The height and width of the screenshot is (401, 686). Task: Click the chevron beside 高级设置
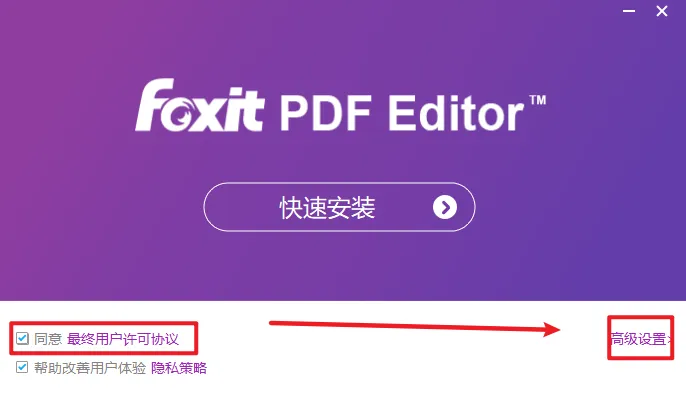pyautogui.click(x=669, y=339)
